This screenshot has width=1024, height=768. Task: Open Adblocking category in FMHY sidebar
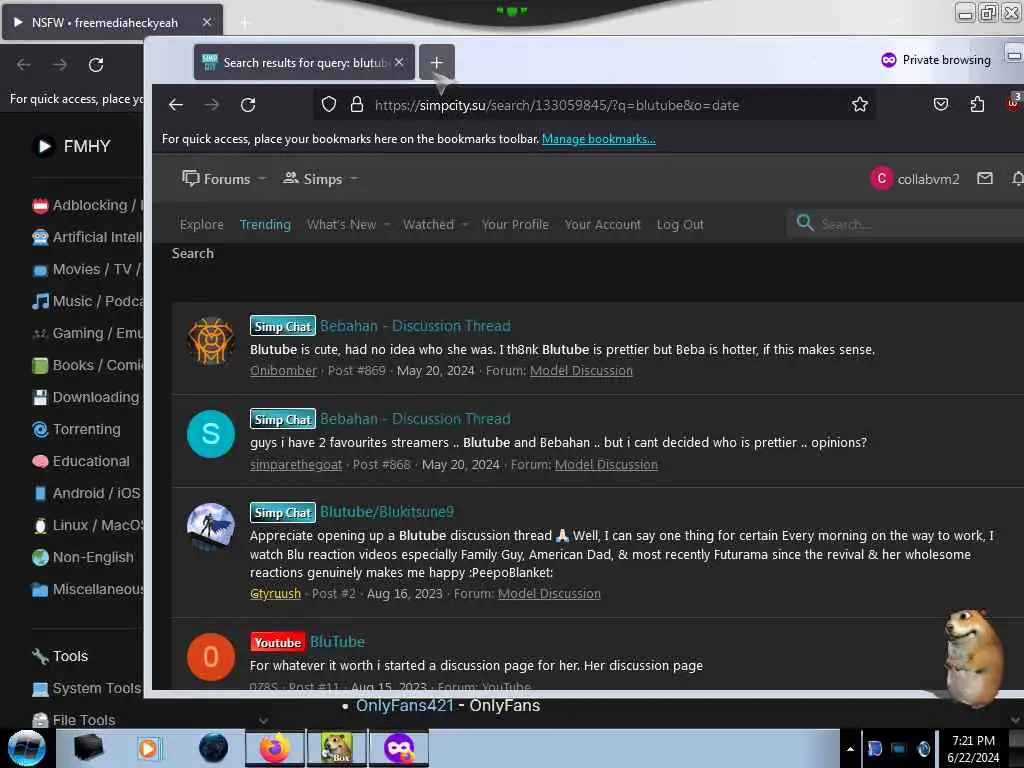[x=88, y=205]
